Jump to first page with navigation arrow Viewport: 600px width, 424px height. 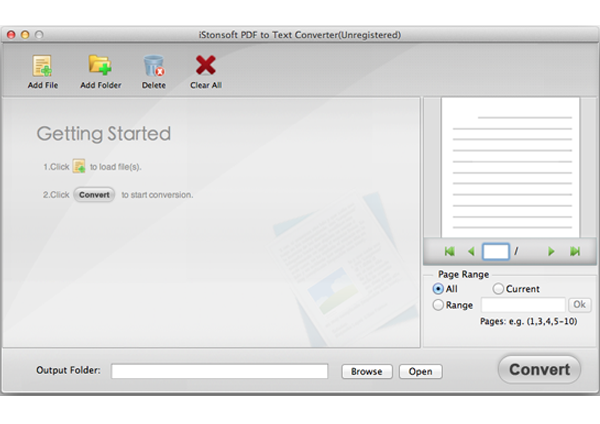click(449, 252)
